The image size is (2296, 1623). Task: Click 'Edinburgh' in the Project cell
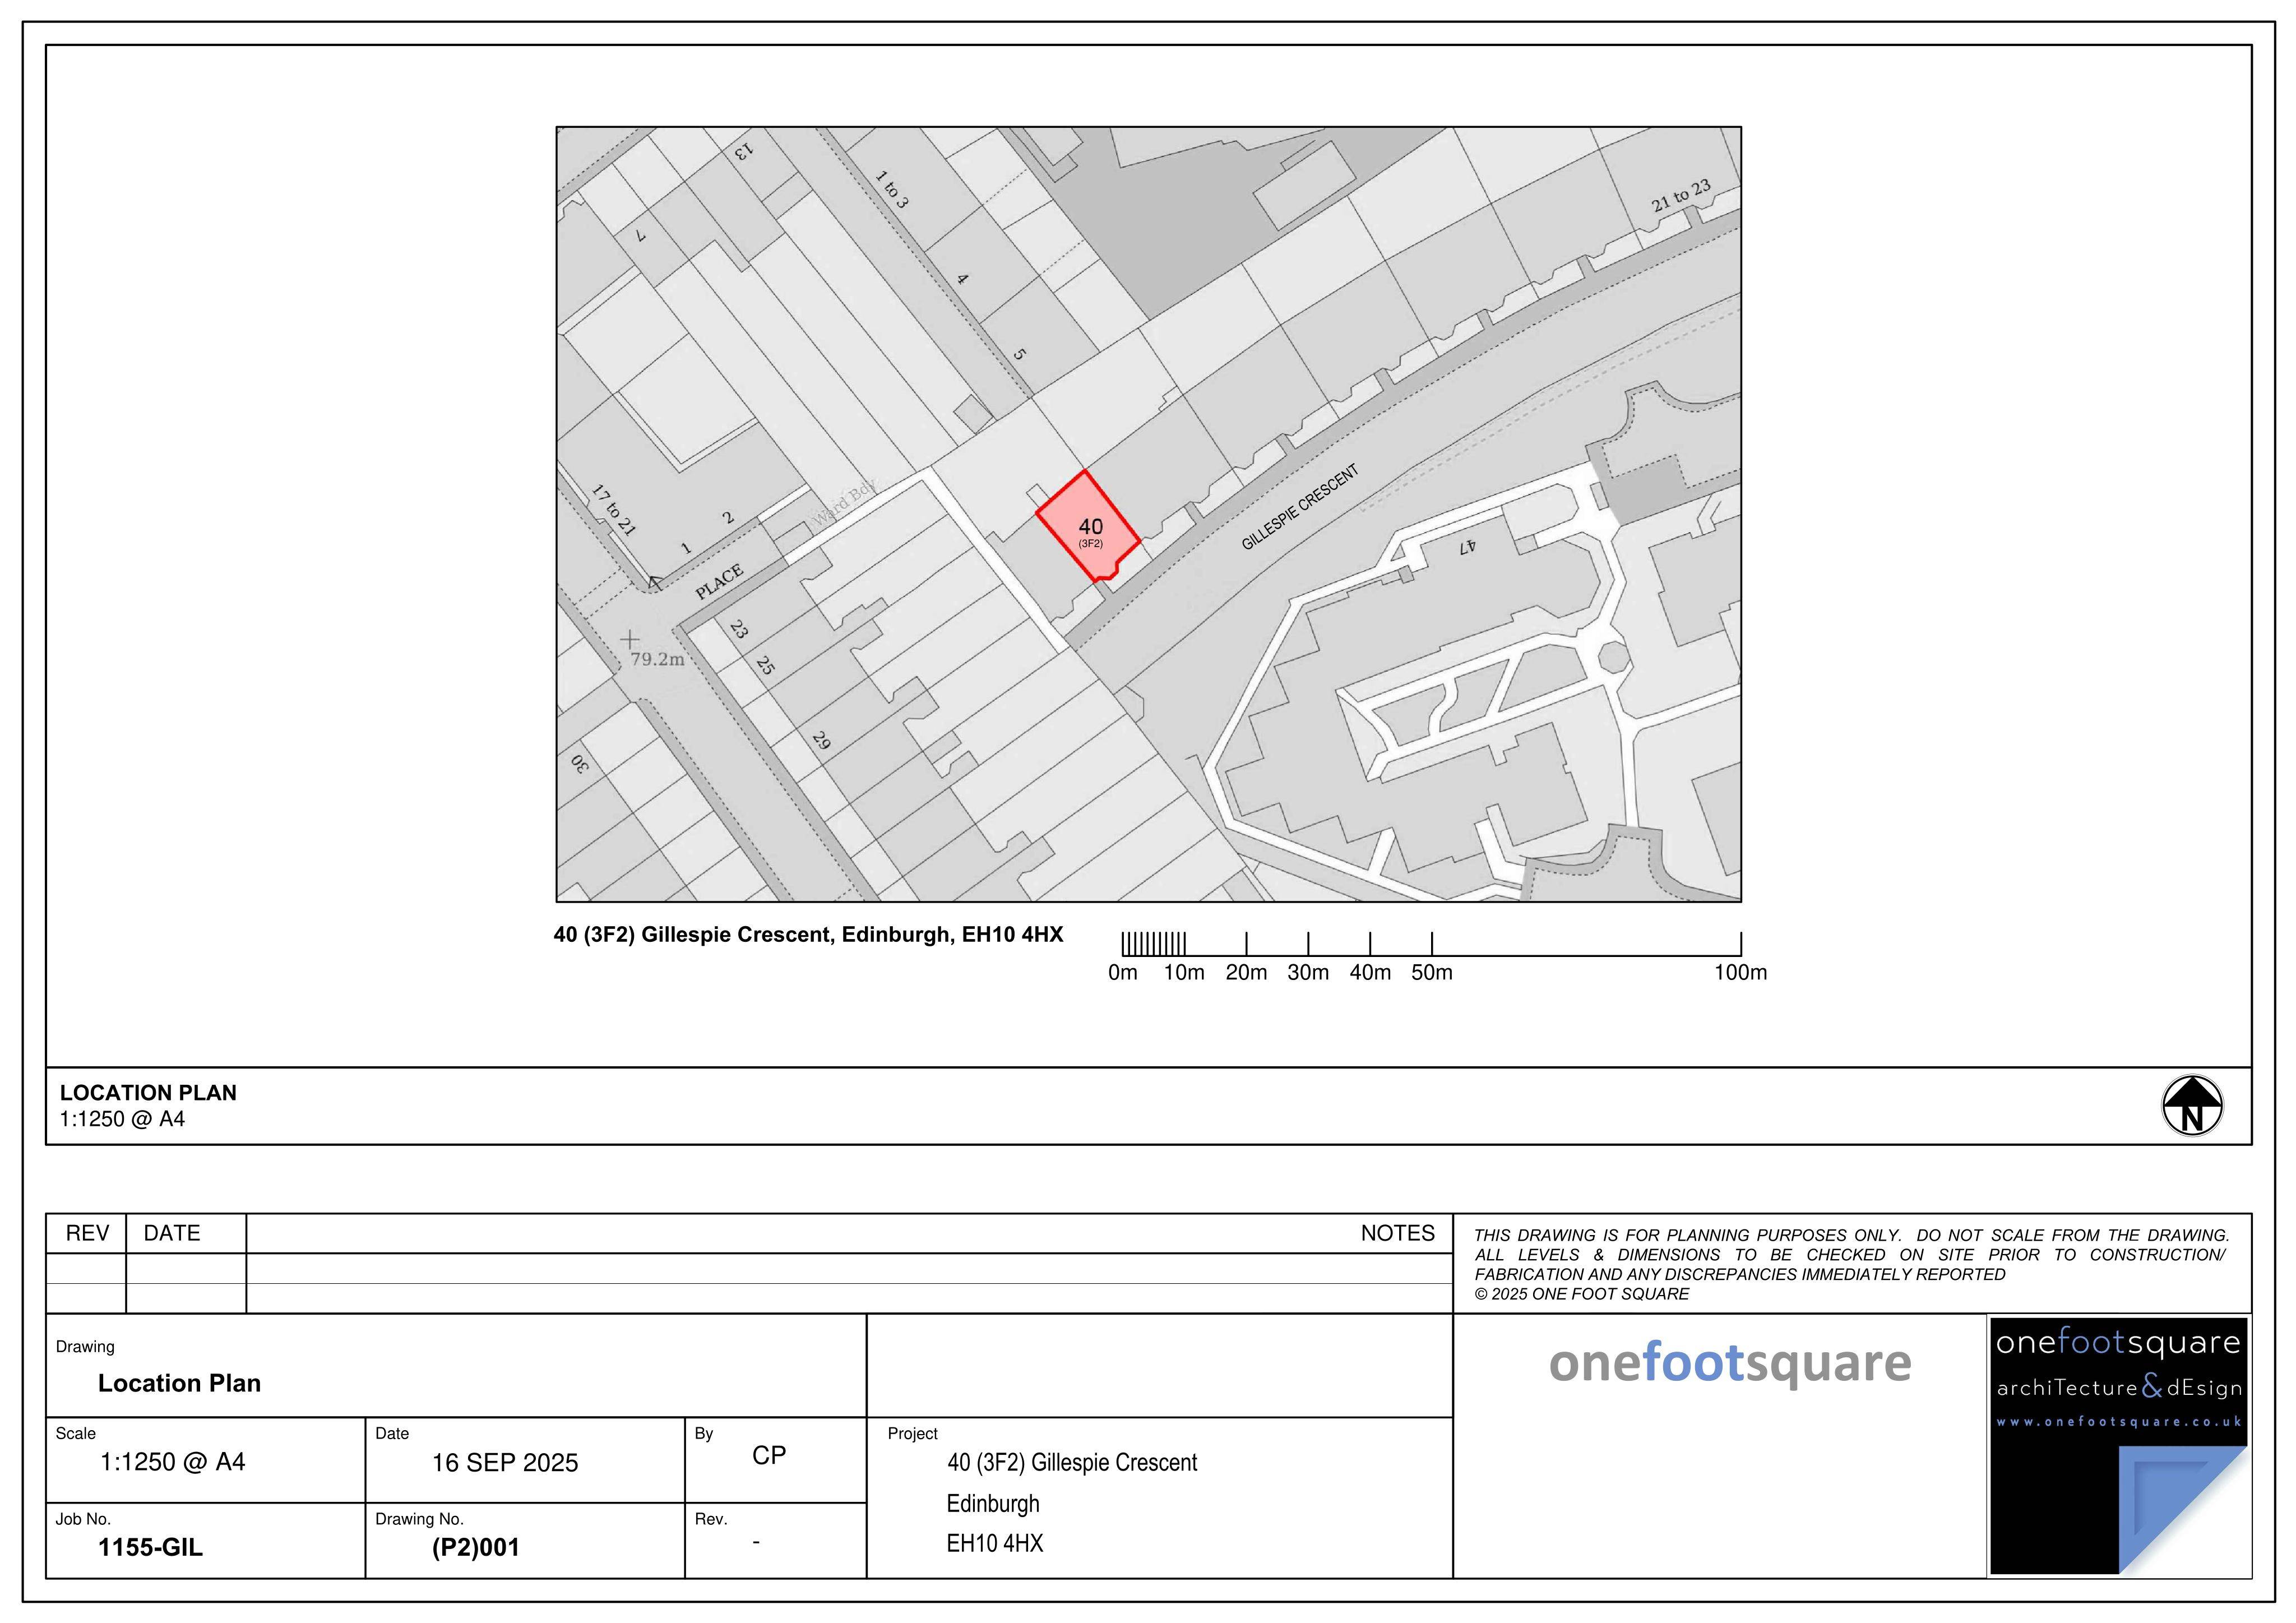993,1504
